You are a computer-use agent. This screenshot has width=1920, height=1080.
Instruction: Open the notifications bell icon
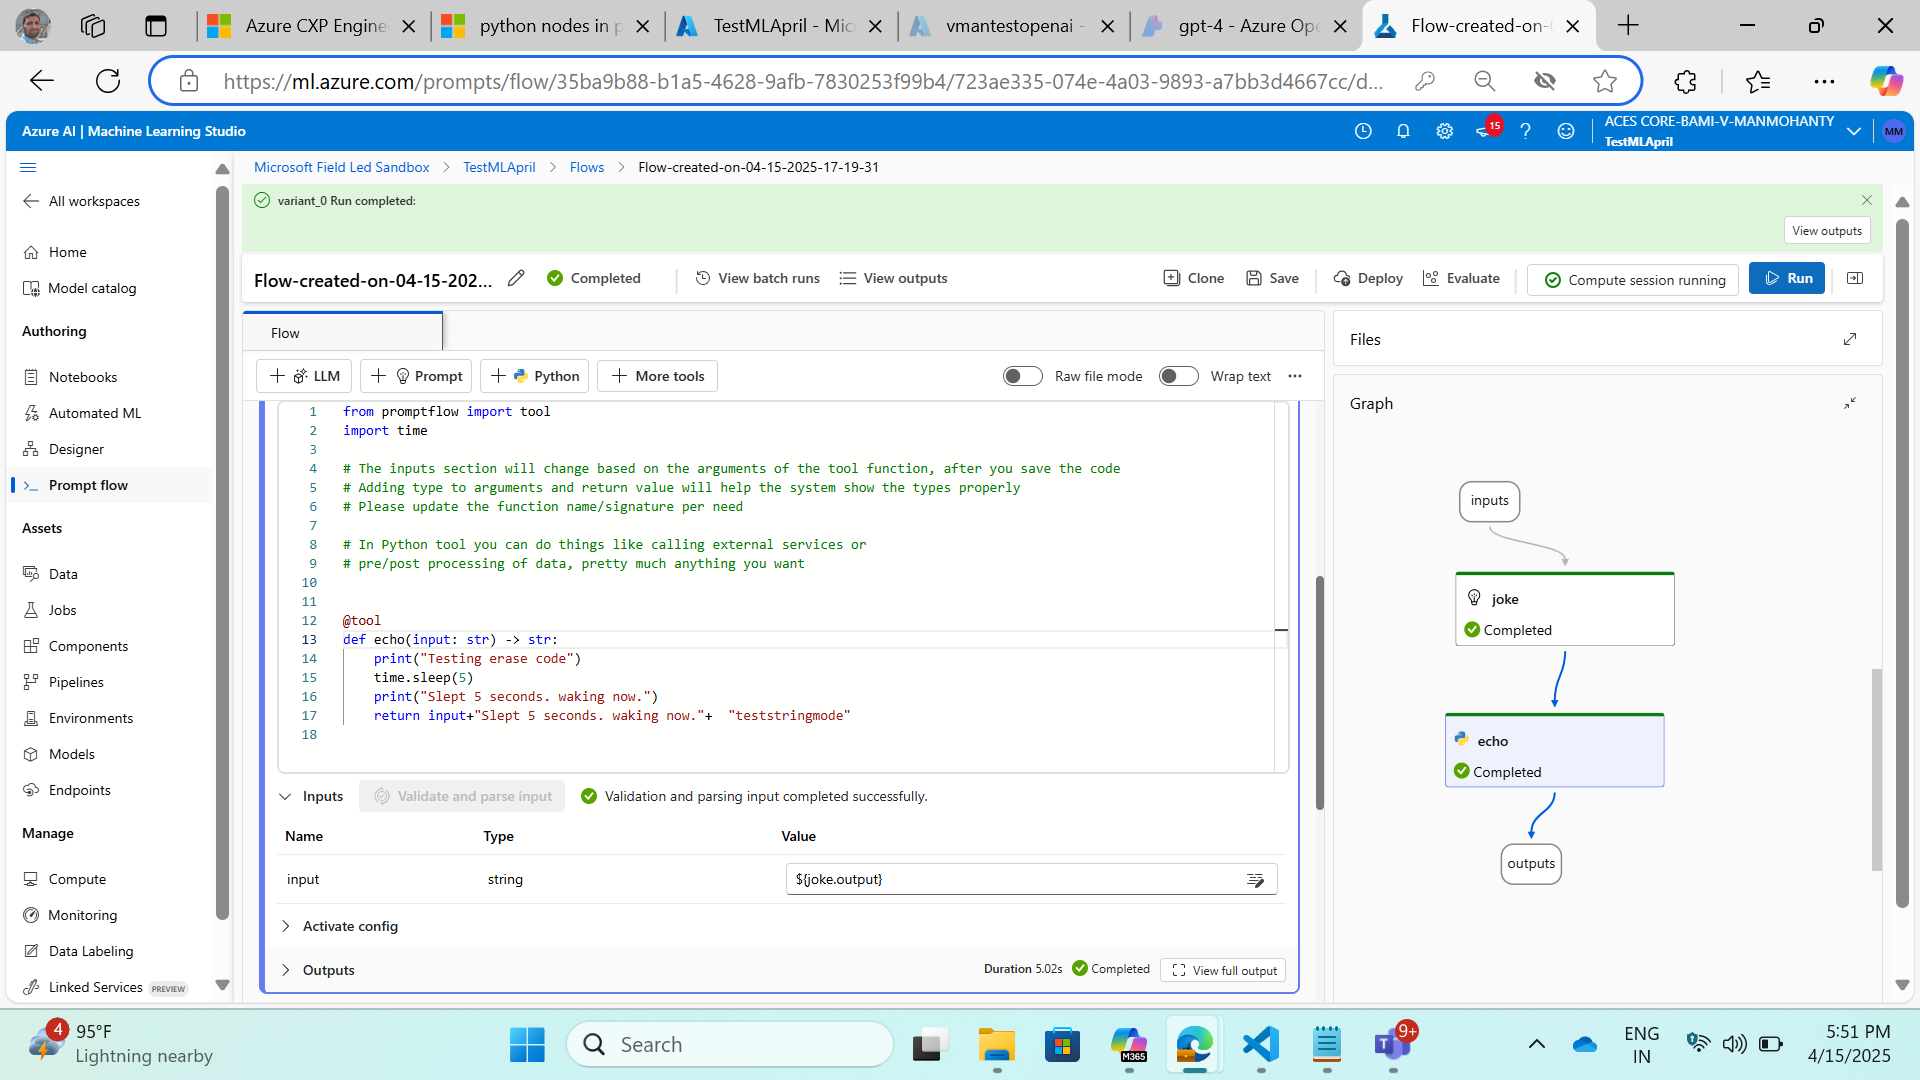[x=1403, y=131]
